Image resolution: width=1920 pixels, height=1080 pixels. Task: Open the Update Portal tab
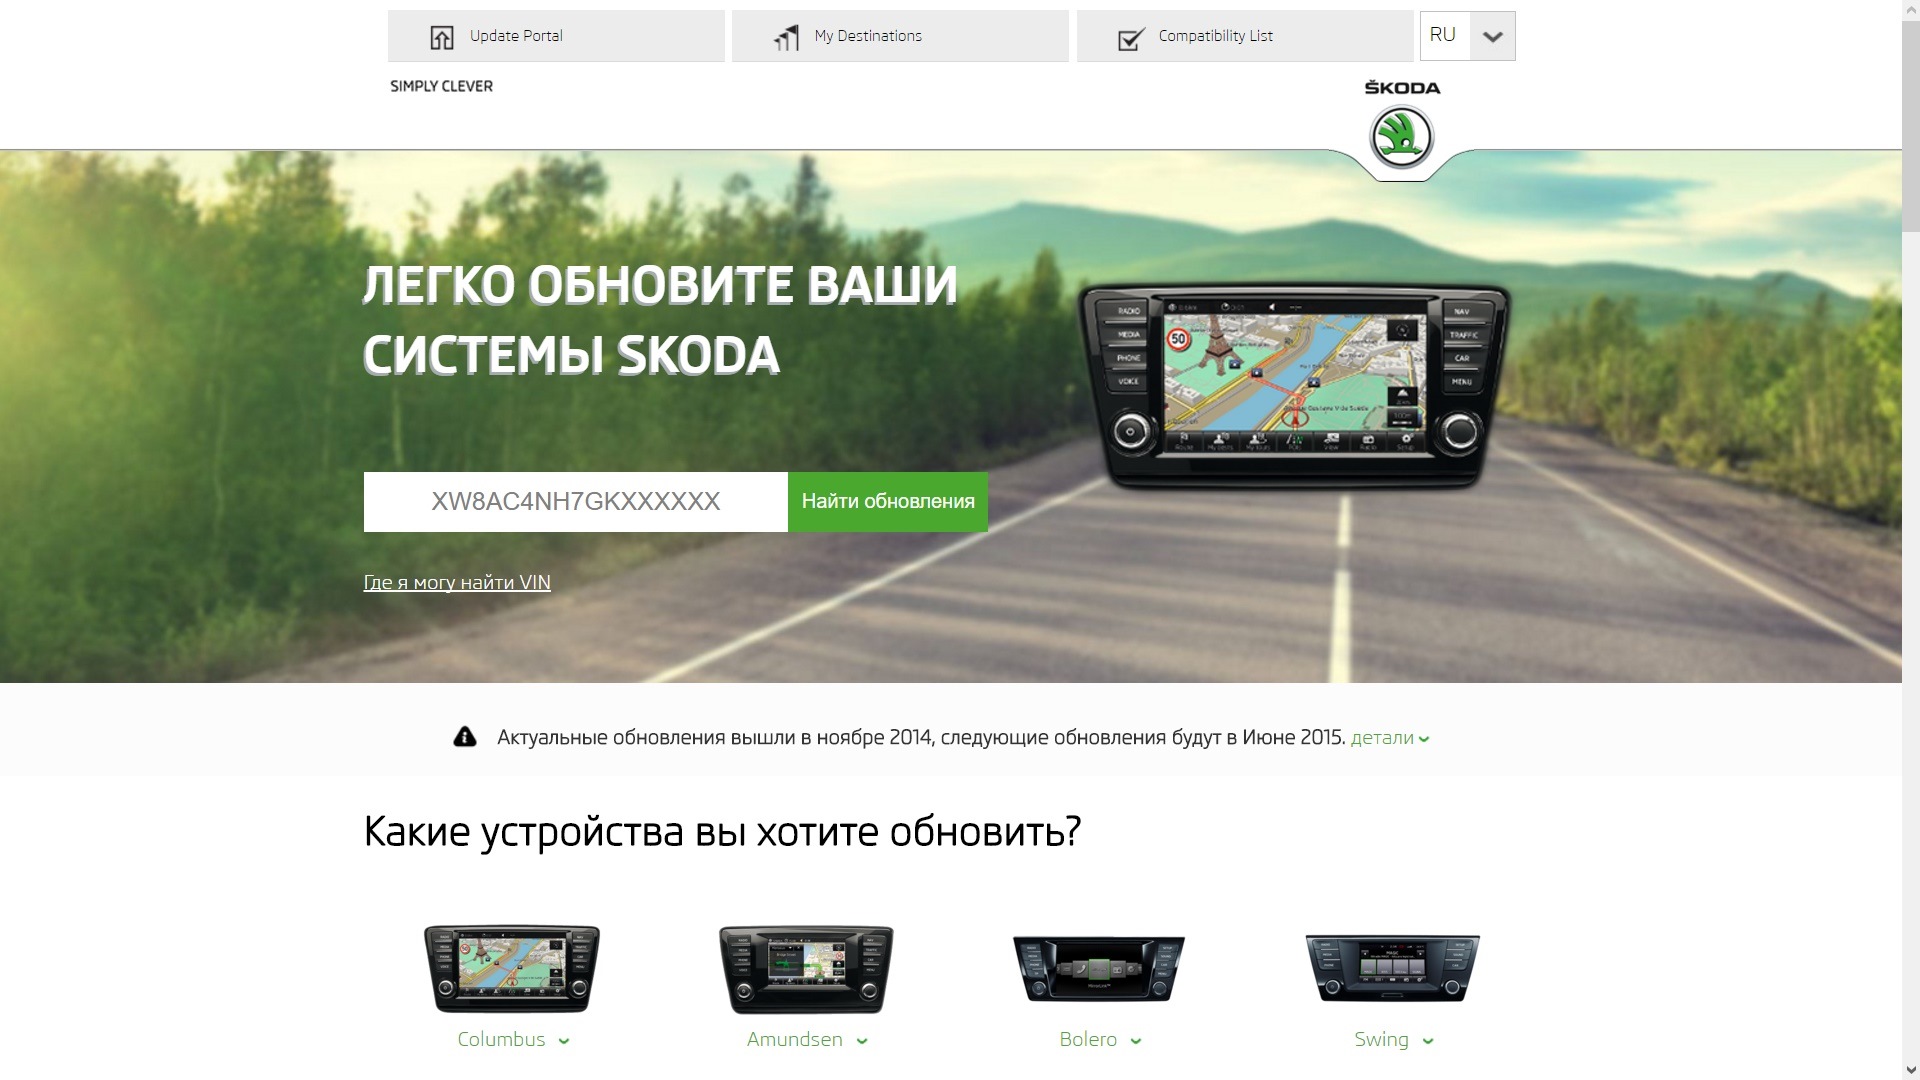coord(555,36)
